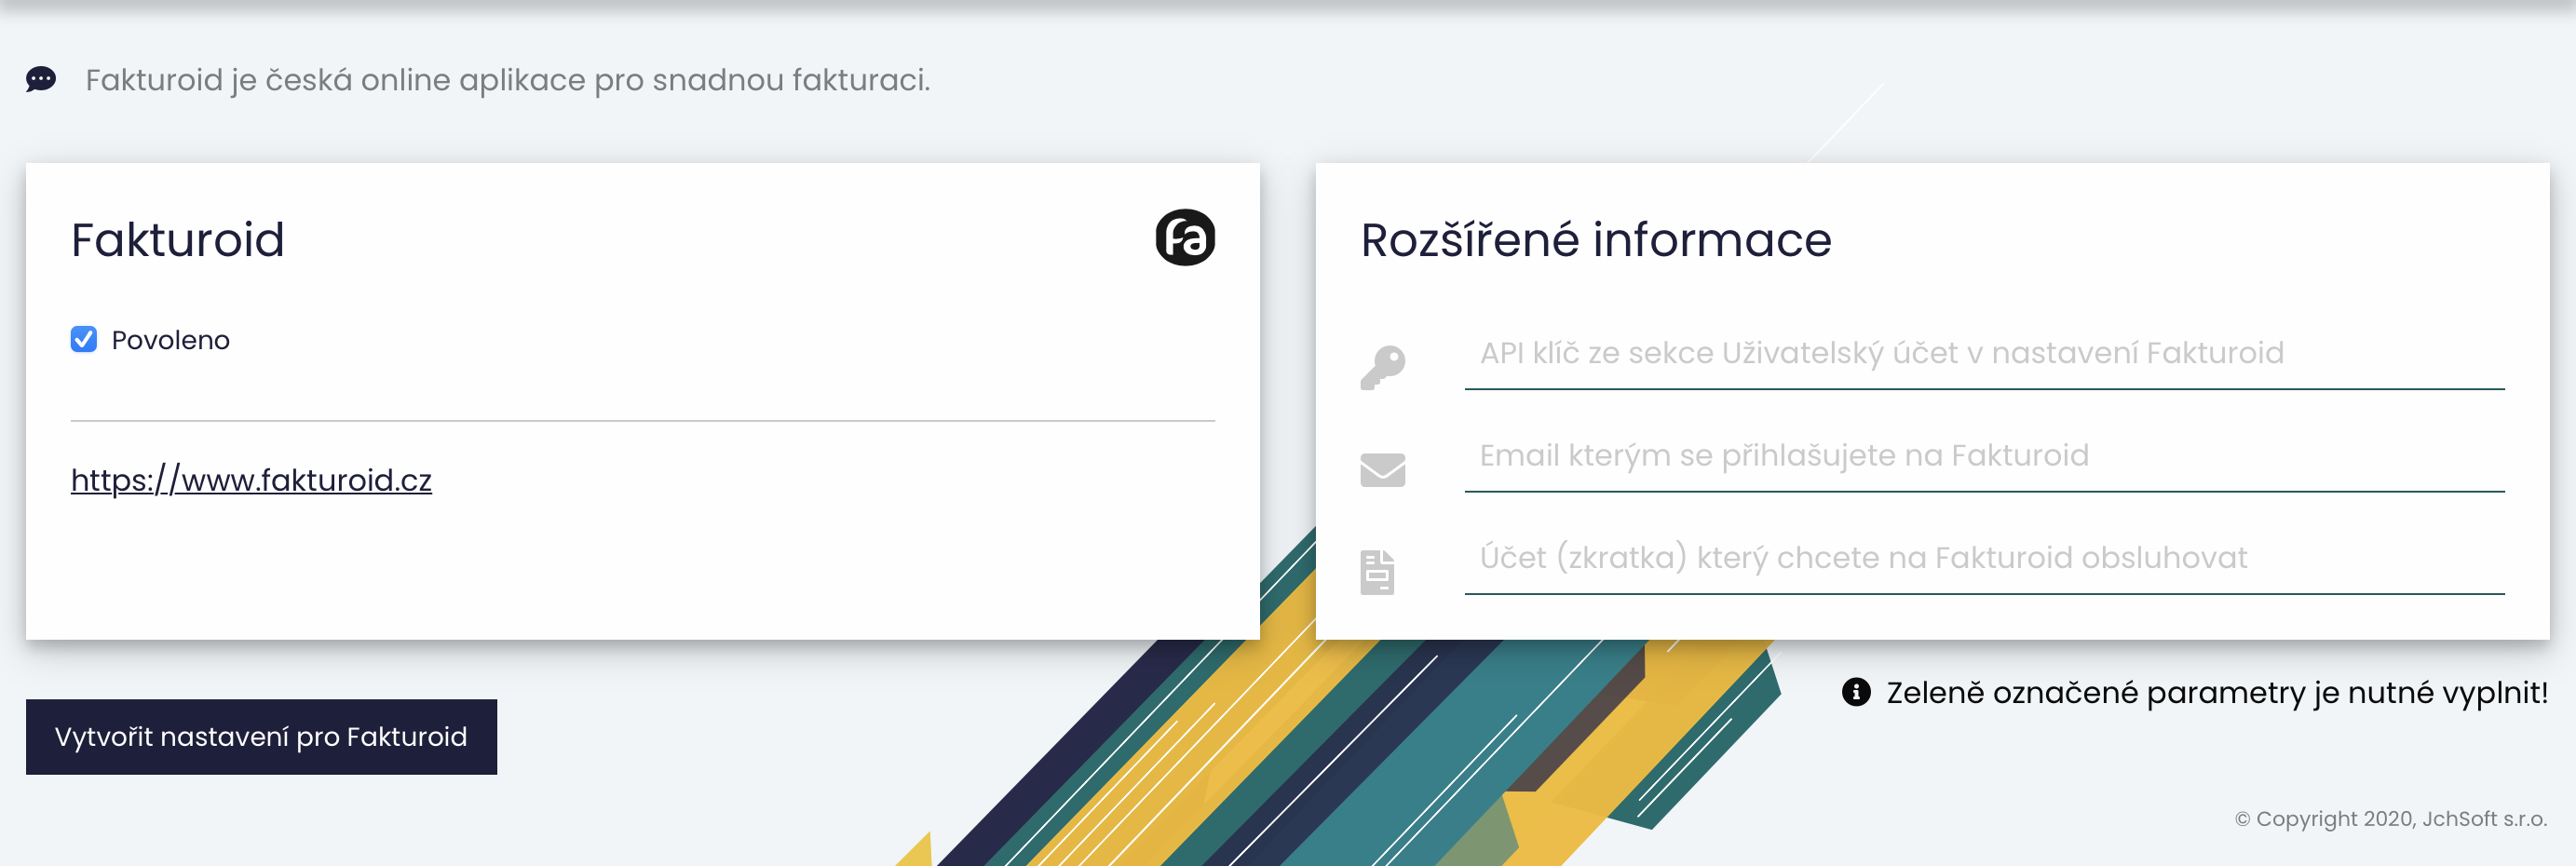2576x866 pixels.
Task: Click the document icon beside account field
Action: 1377,572
